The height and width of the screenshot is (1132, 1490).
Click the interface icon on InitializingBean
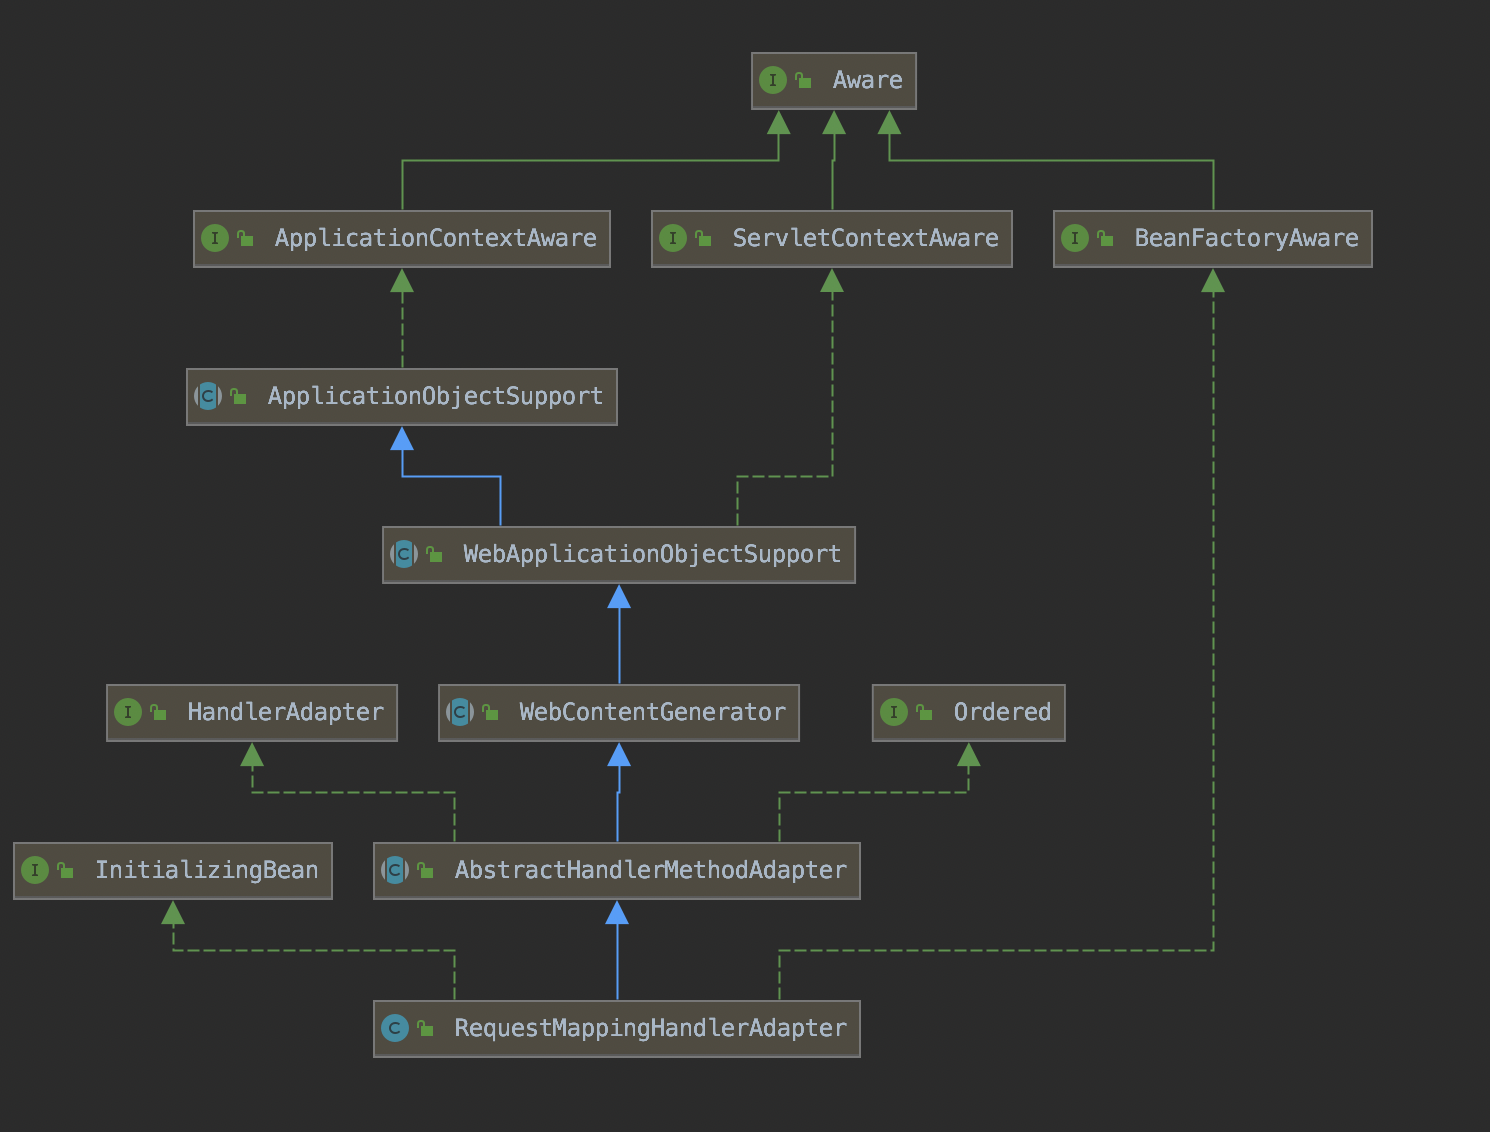pyautogui.click(x=35, y=870)
